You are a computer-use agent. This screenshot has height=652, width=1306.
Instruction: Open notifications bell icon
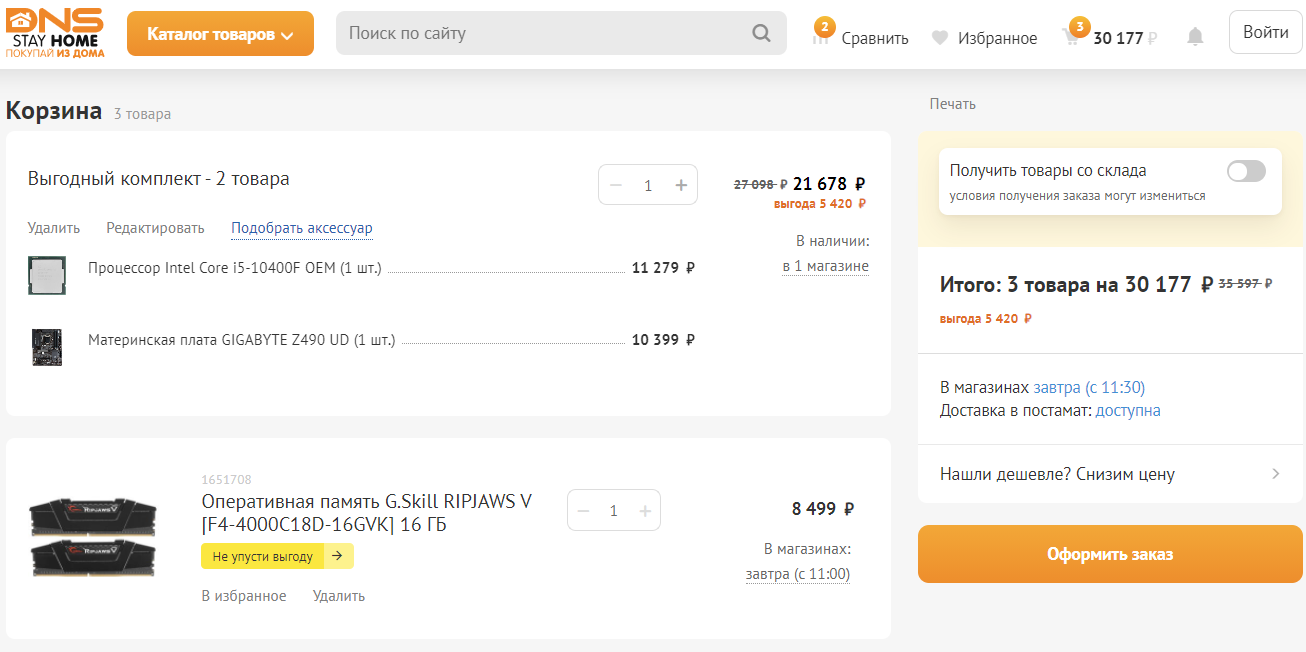tap(1195, 37)
